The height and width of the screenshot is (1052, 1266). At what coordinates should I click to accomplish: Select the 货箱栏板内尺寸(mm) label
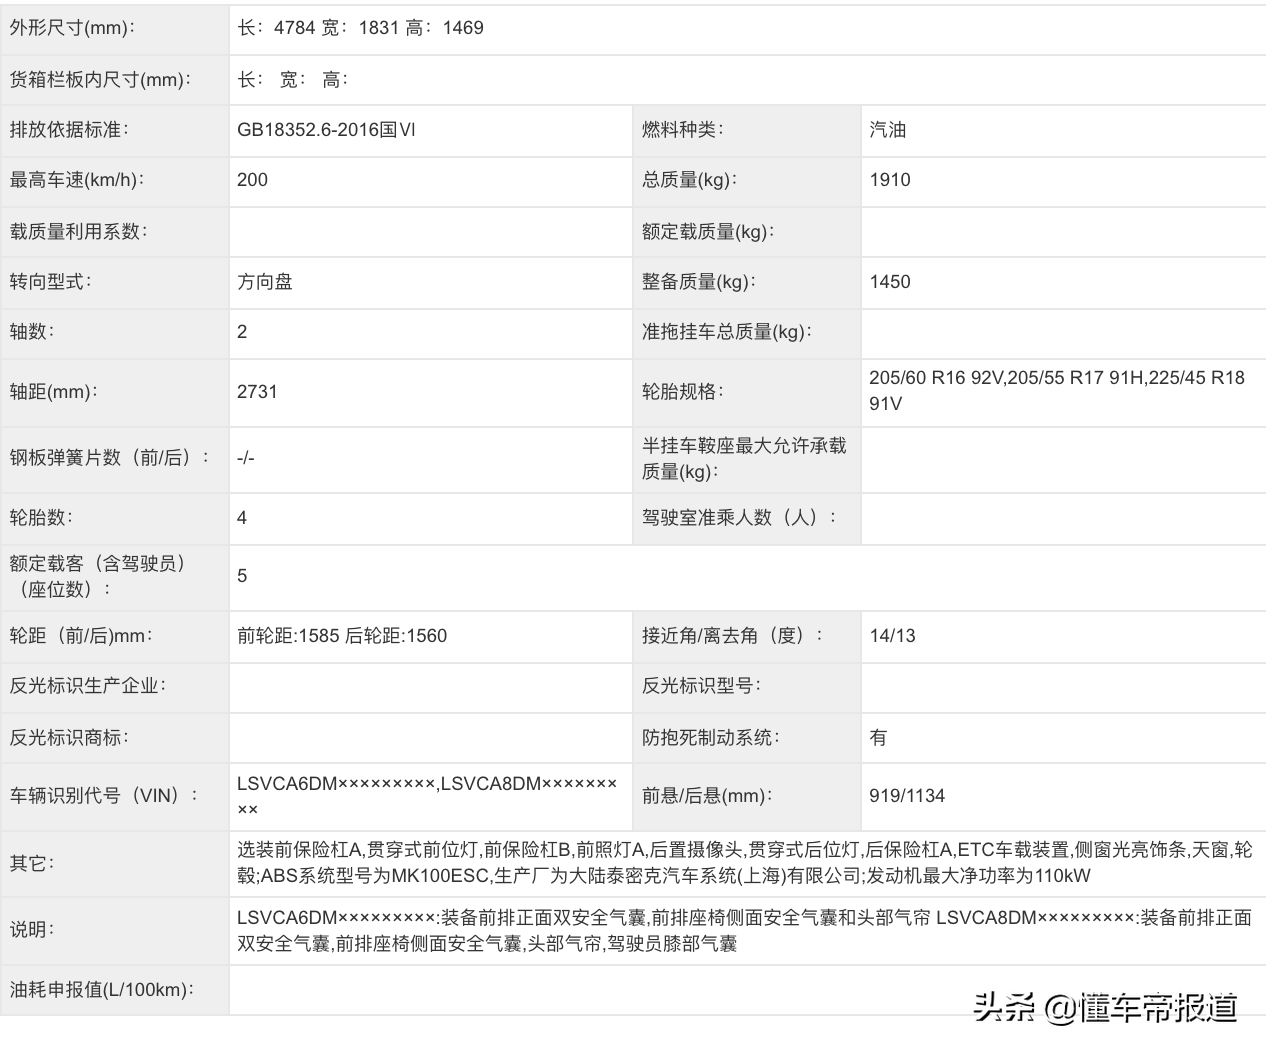click(100, 80)
